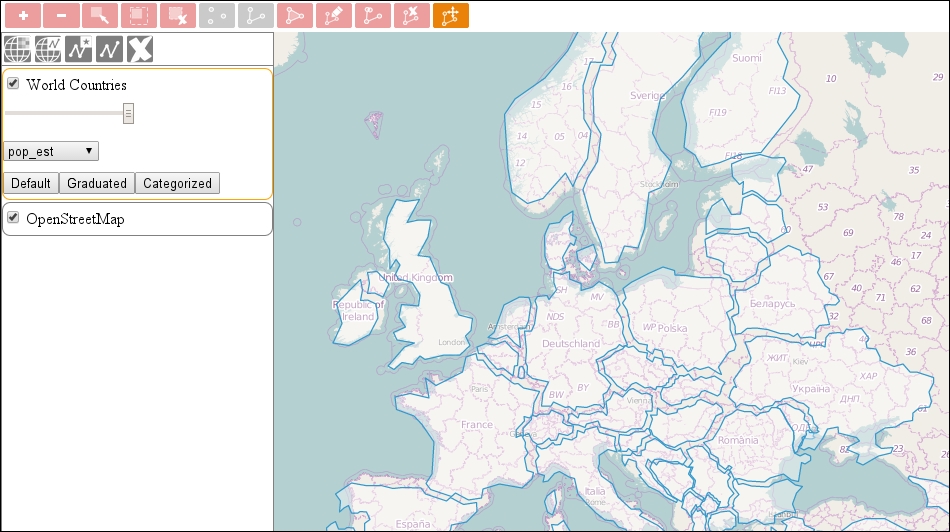
Task: Click the add vector layer globe icon
Action: (48, 49)
